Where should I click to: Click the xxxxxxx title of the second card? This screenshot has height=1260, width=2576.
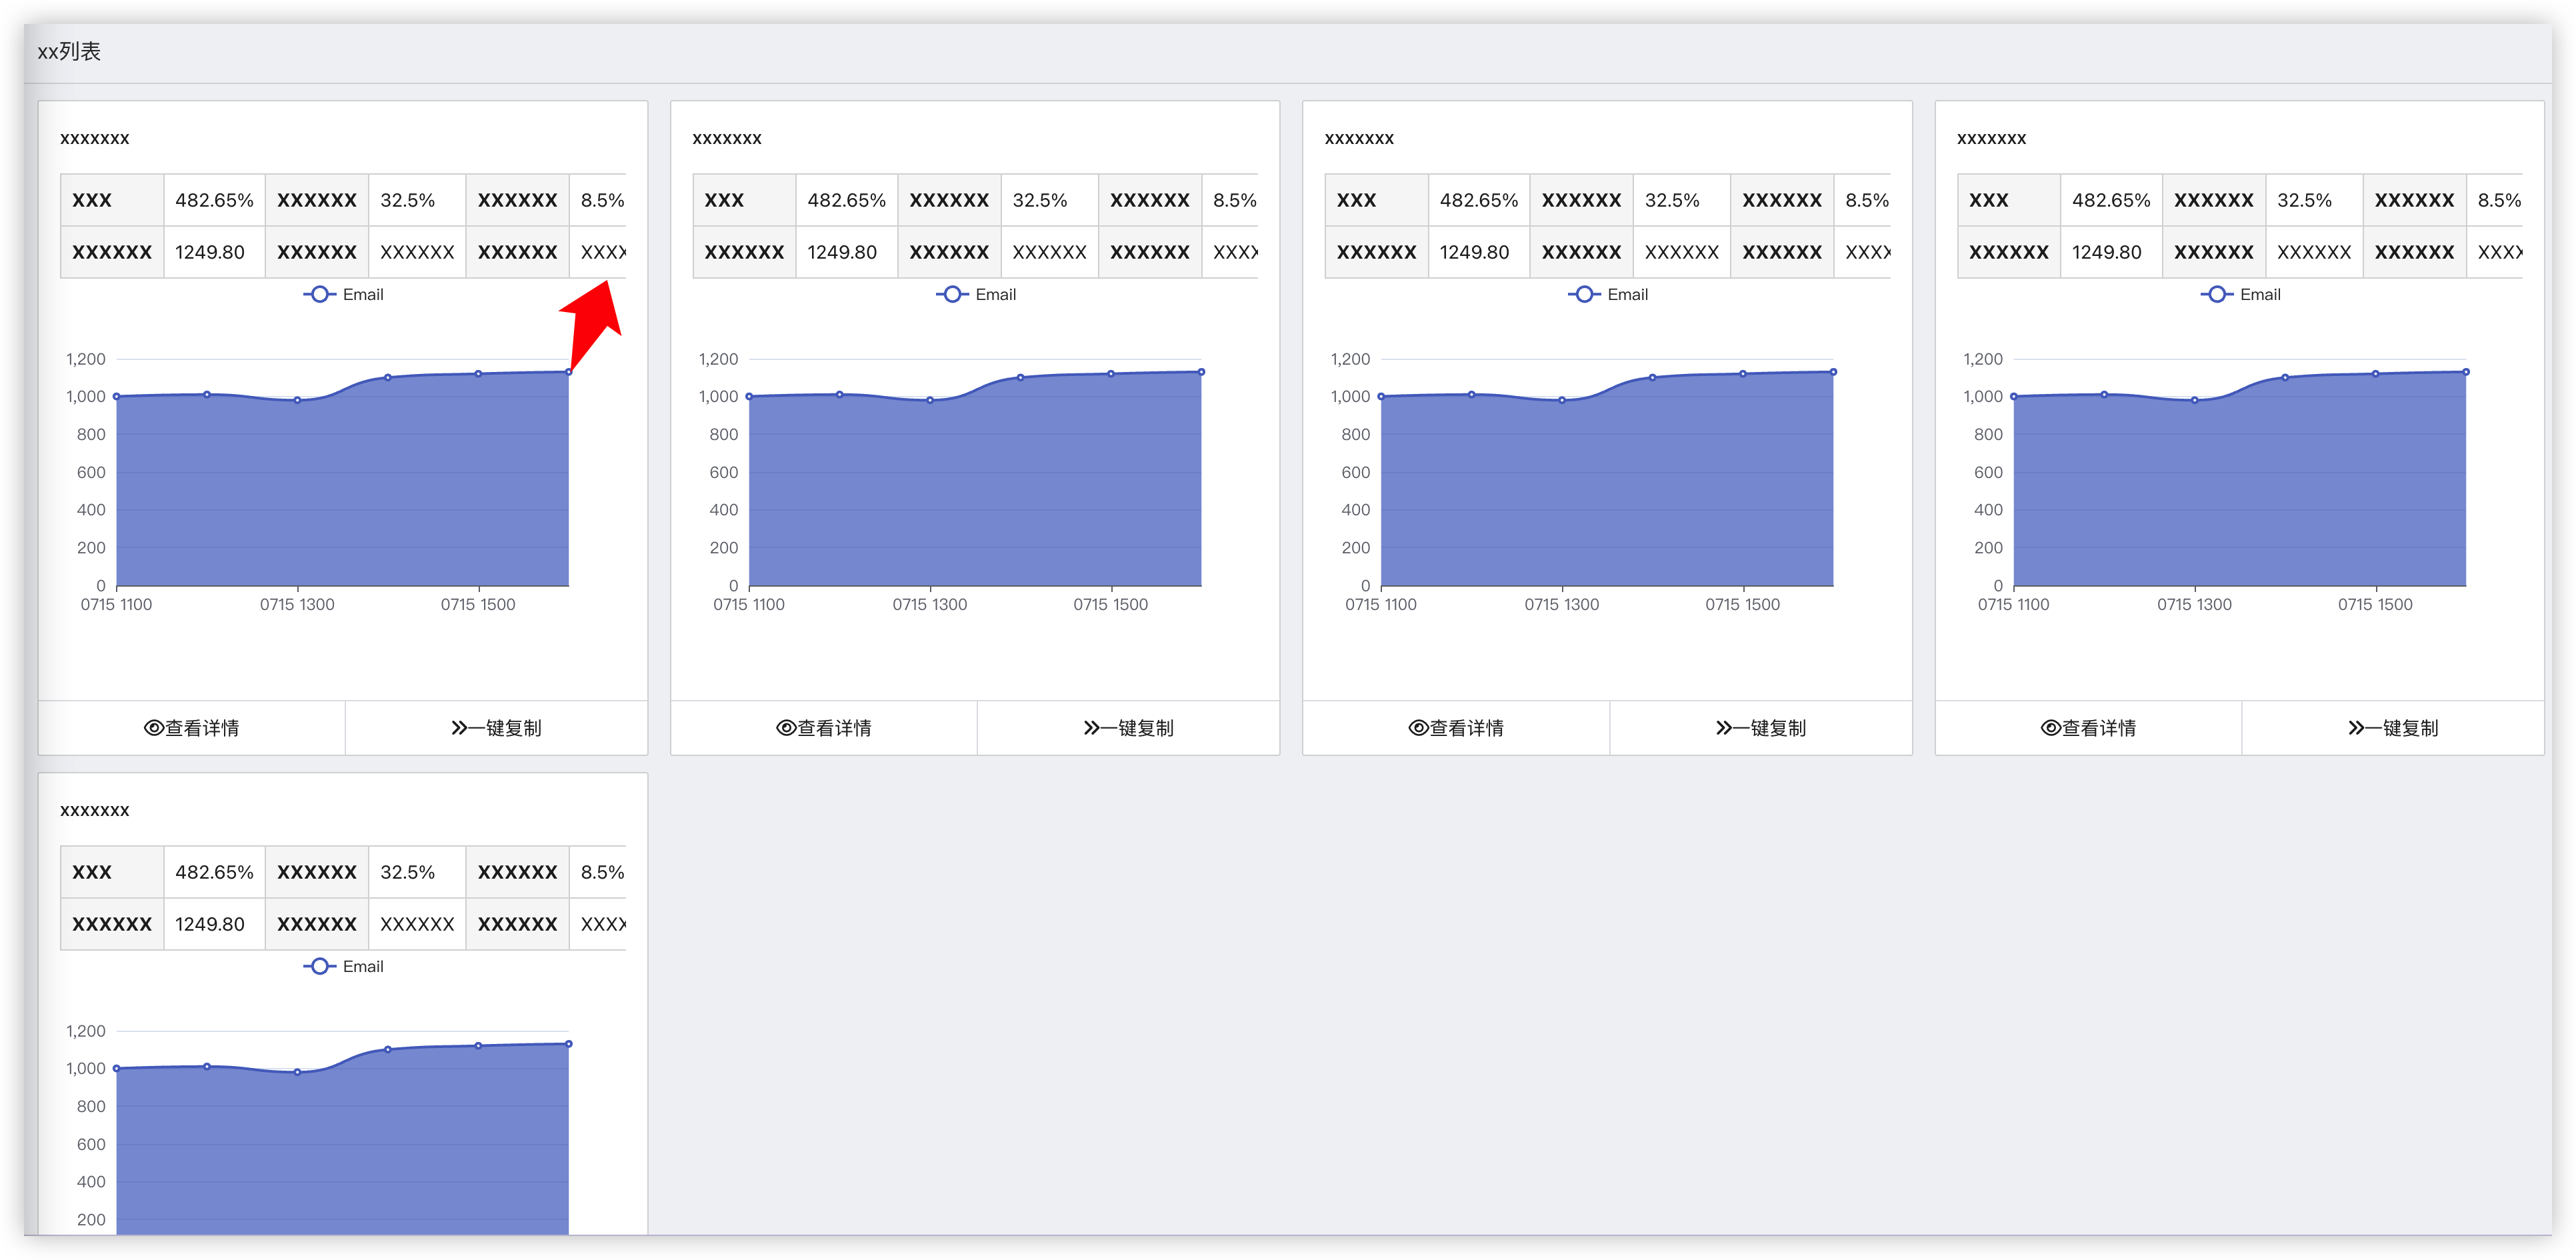[x=727, y=138]
